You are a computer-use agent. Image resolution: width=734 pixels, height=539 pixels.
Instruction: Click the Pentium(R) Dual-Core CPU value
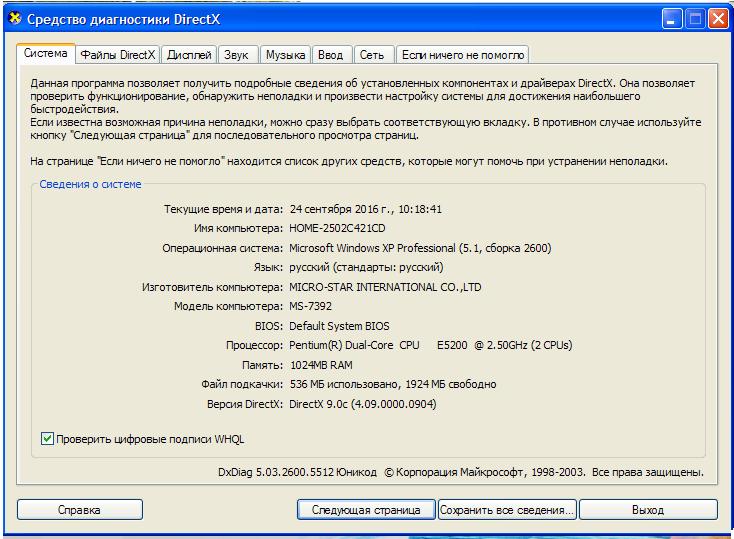click(x=431, y=345)
